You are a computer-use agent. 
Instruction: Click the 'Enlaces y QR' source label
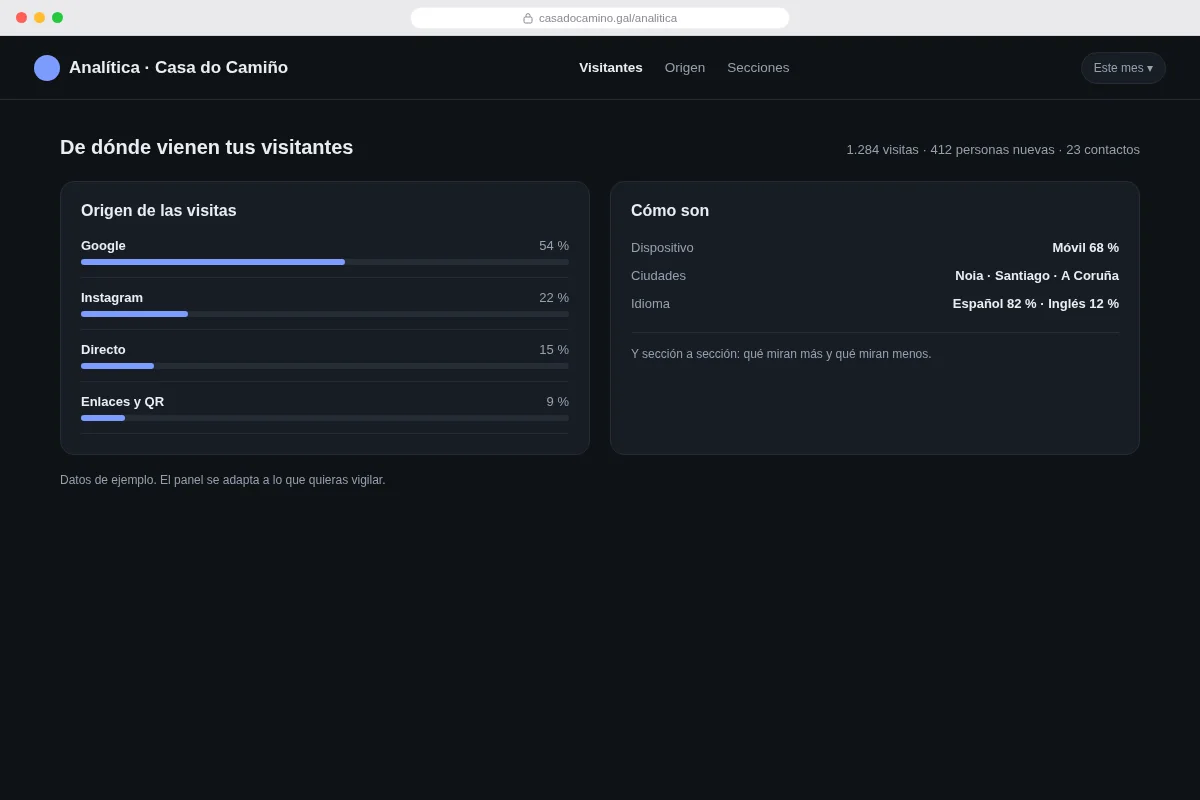122,402
